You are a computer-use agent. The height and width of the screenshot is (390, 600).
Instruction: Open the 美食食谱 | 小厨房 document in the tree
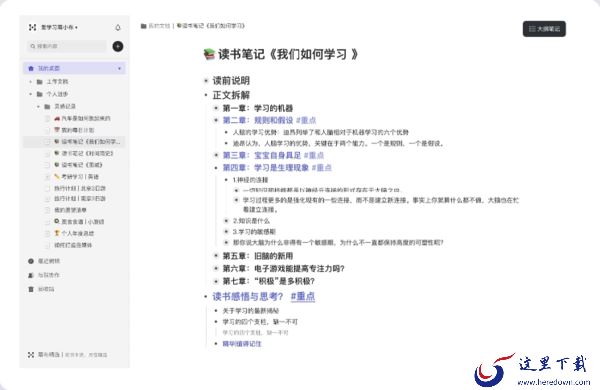(x=83, y=221)
